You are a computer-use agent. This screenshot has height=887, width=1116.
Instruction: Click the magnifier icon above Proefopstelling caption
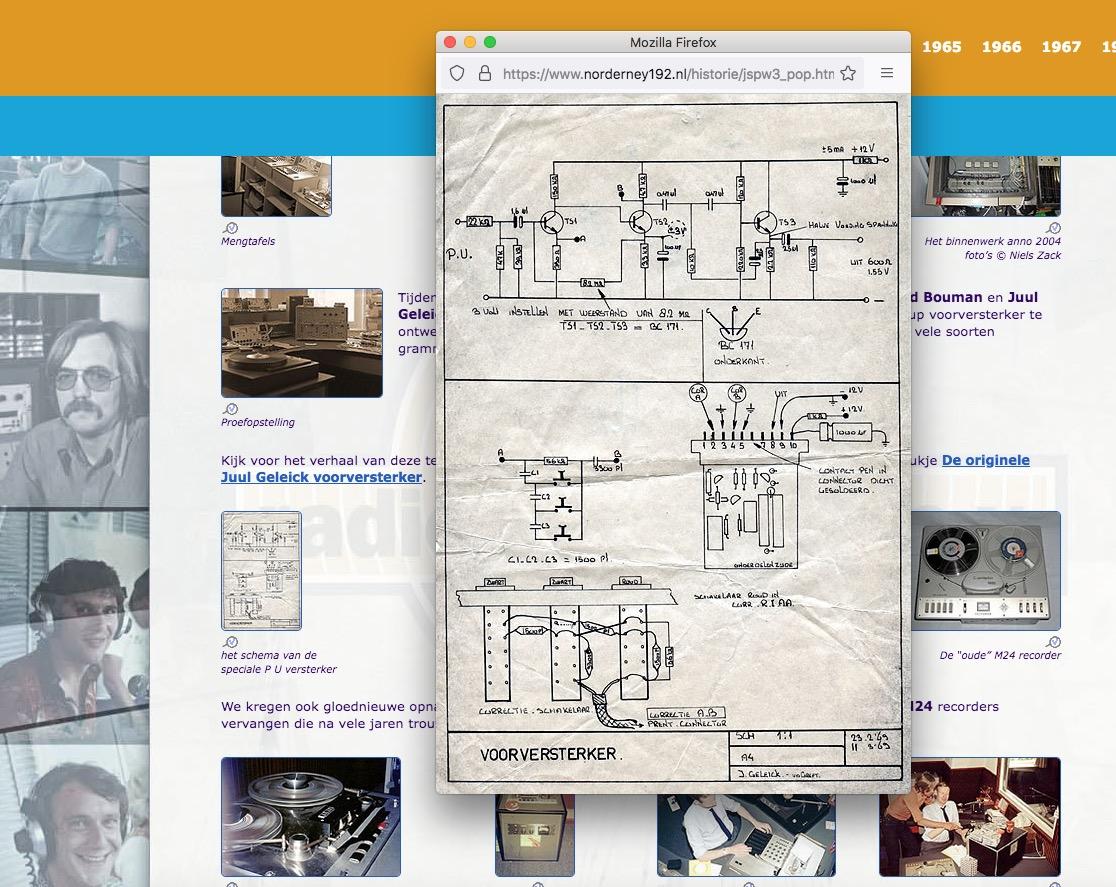(231, 408)
